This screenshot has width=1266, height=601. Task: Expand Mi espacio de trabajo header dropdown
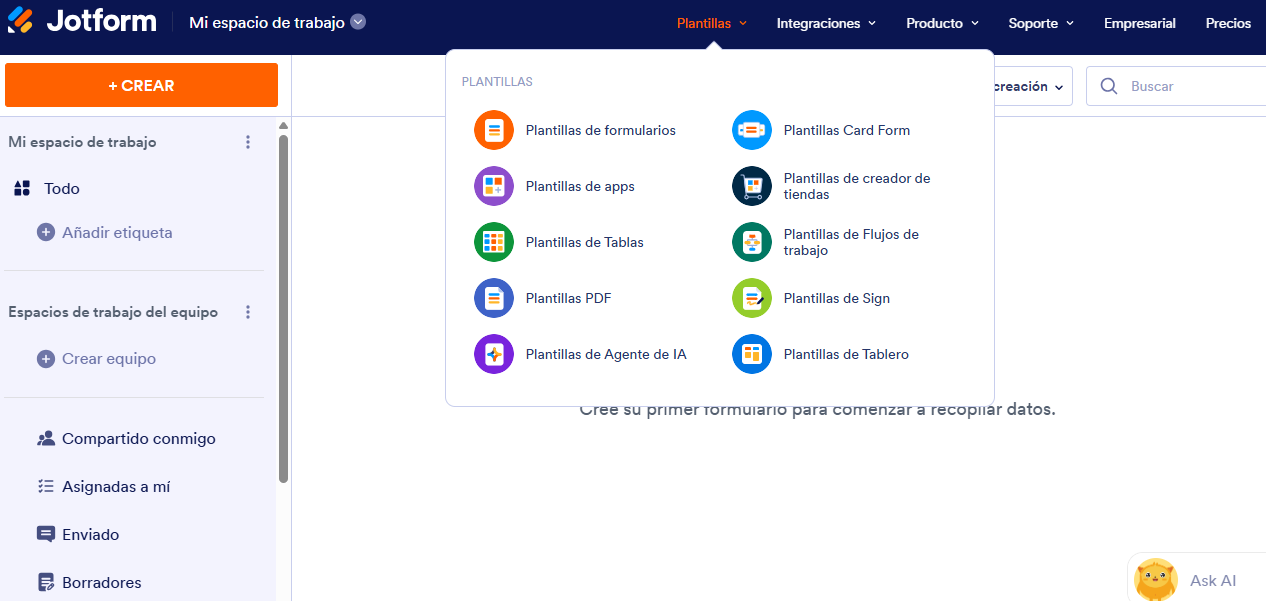click(358, 22)
